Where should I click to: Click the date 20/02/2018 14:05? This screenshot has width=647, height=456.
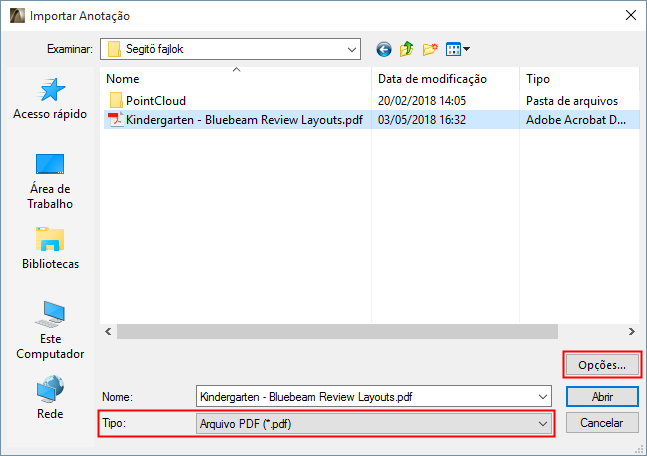[422, 101]
